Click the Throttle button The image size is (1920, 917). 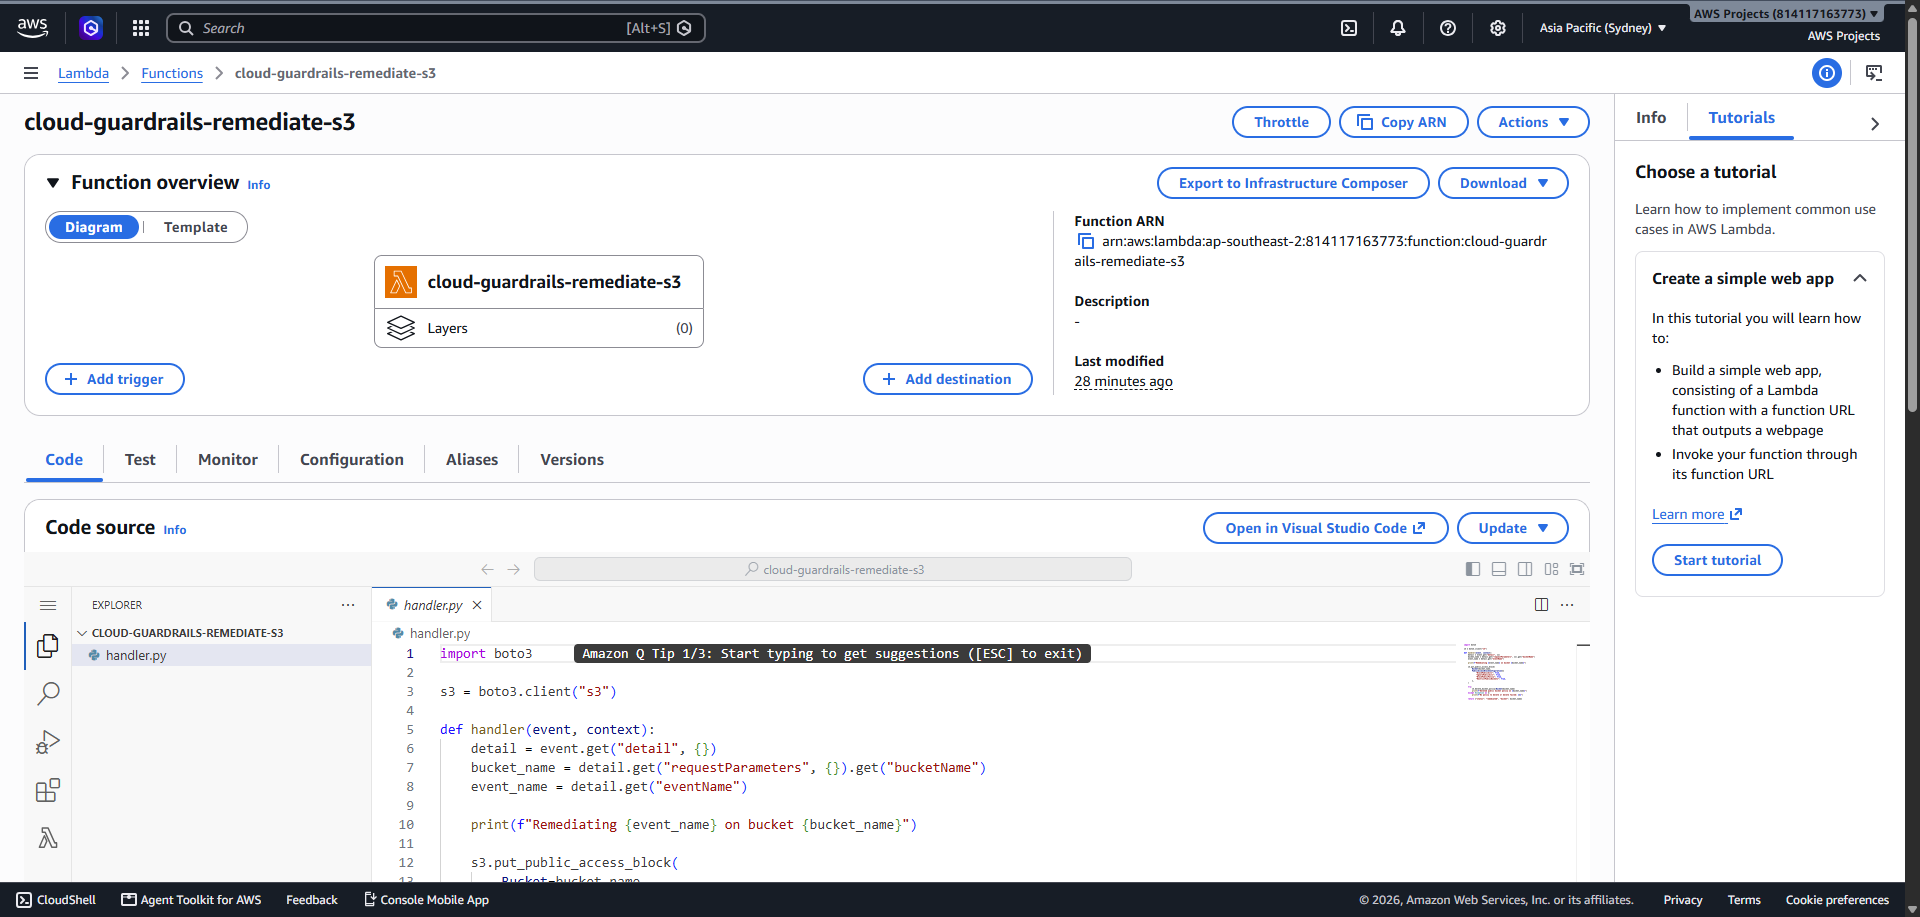click(1281, 122)
